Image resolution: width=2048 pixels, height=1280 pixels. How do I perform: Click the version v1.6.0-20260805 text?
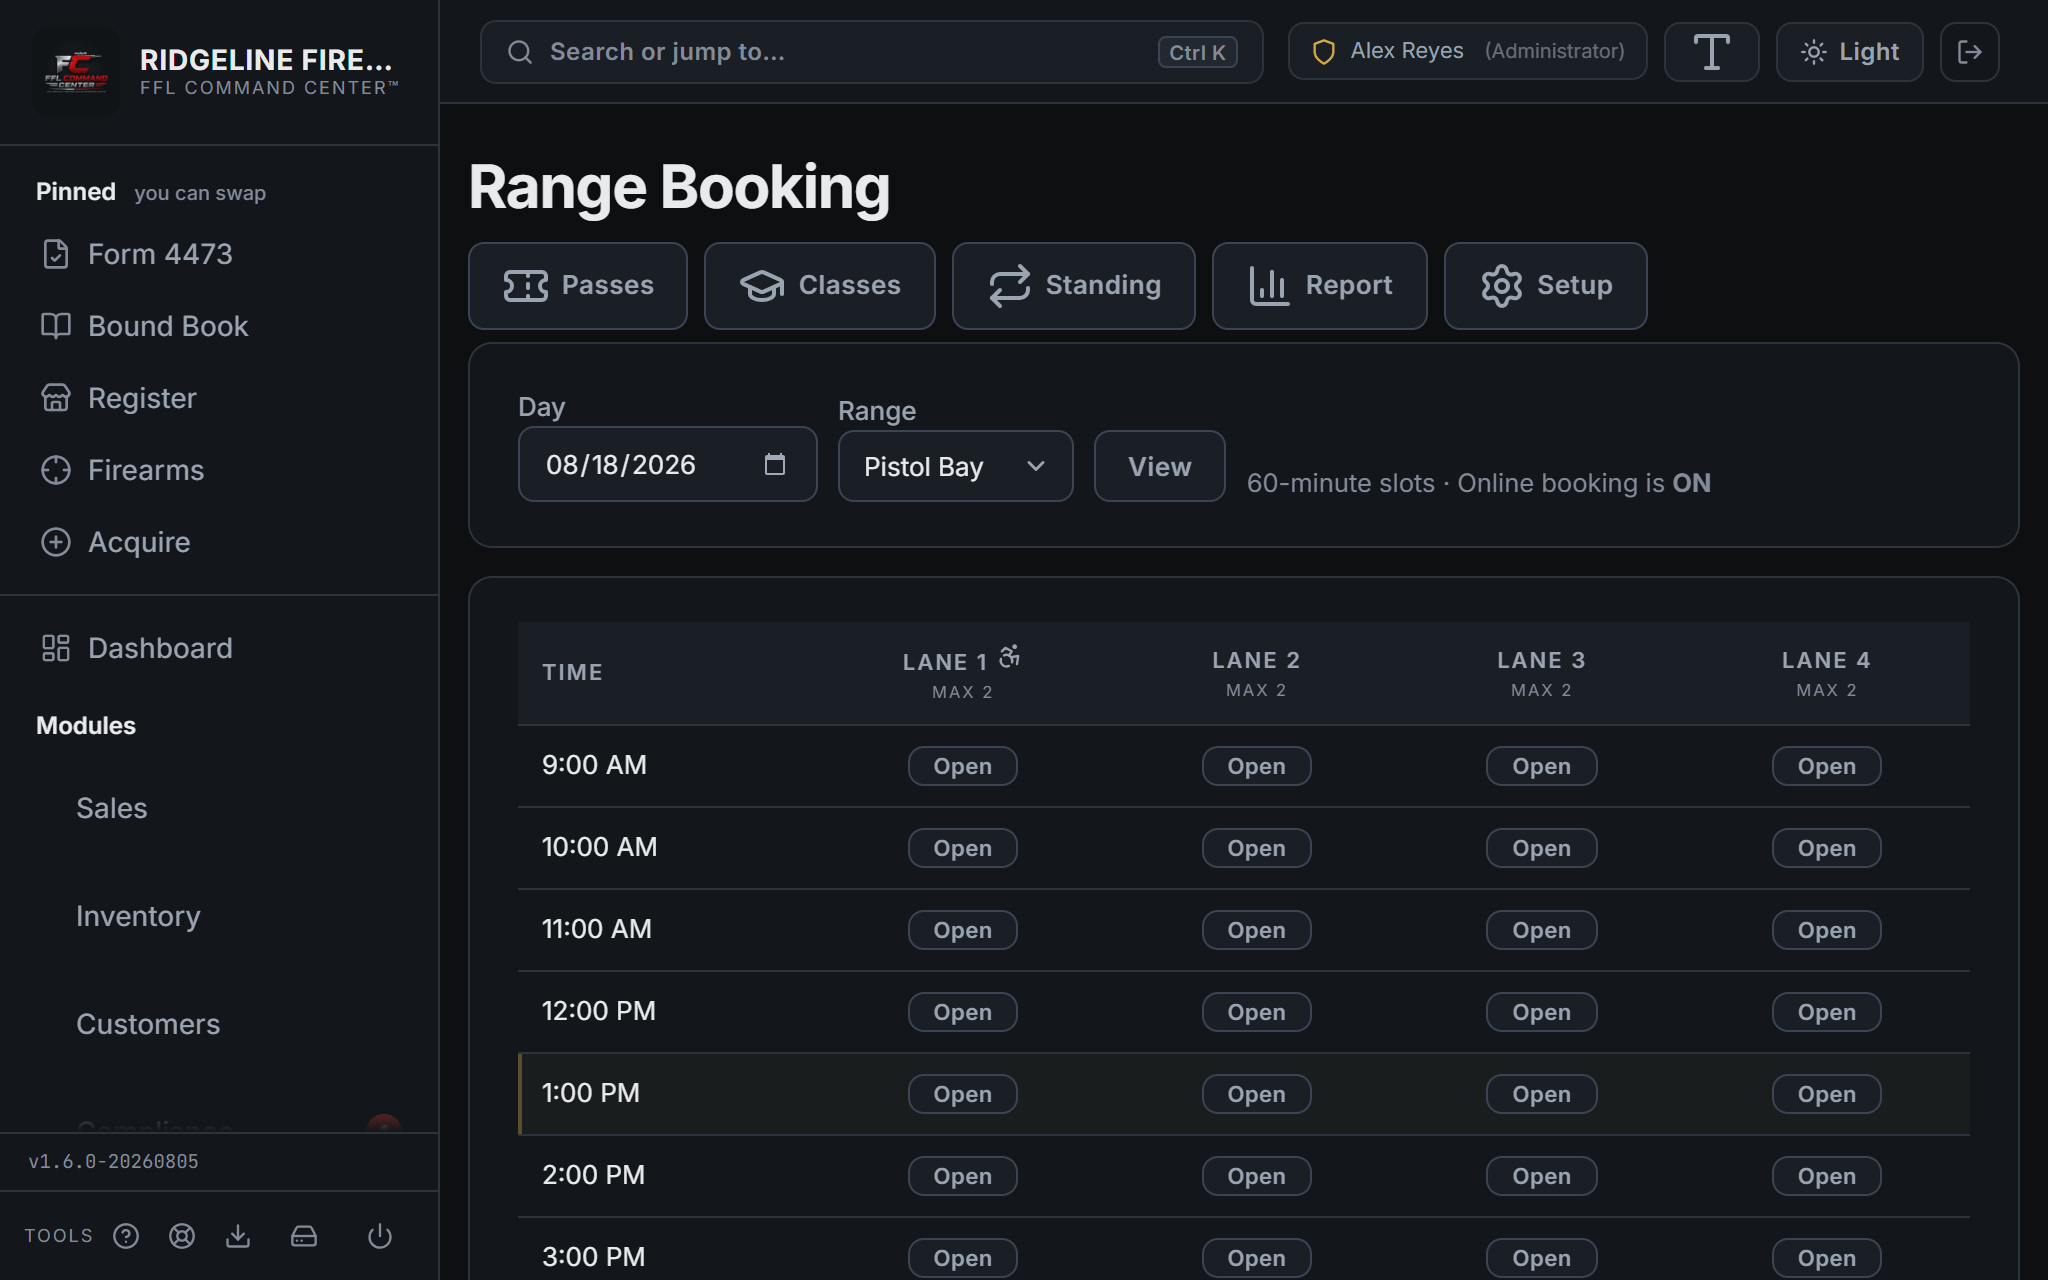(113, 1161)
